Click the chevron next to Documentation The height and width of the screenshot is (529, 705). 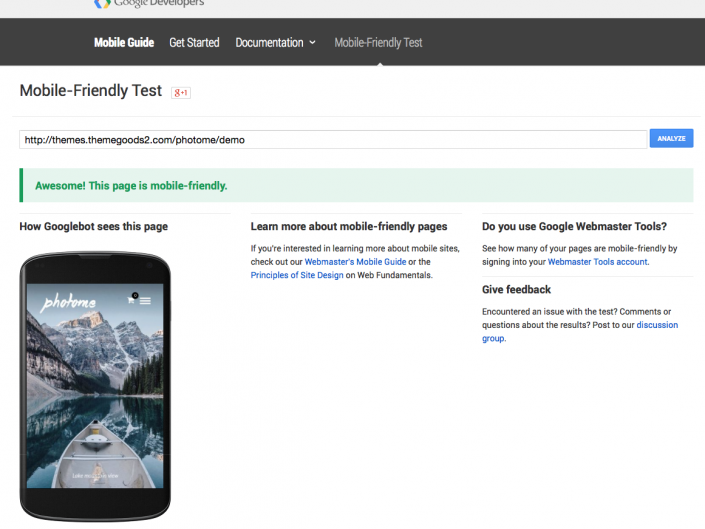[x=312, y=42]
